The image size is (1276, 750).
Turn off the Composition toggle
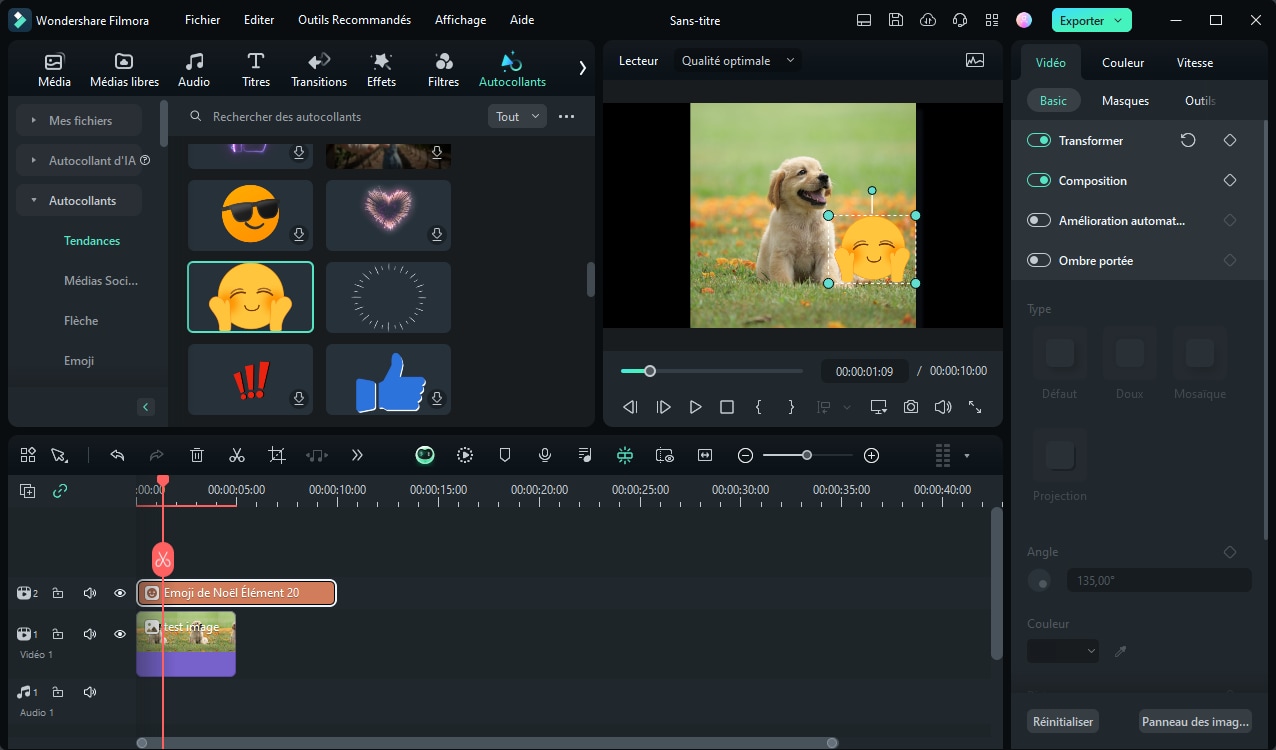[1039, 180]
